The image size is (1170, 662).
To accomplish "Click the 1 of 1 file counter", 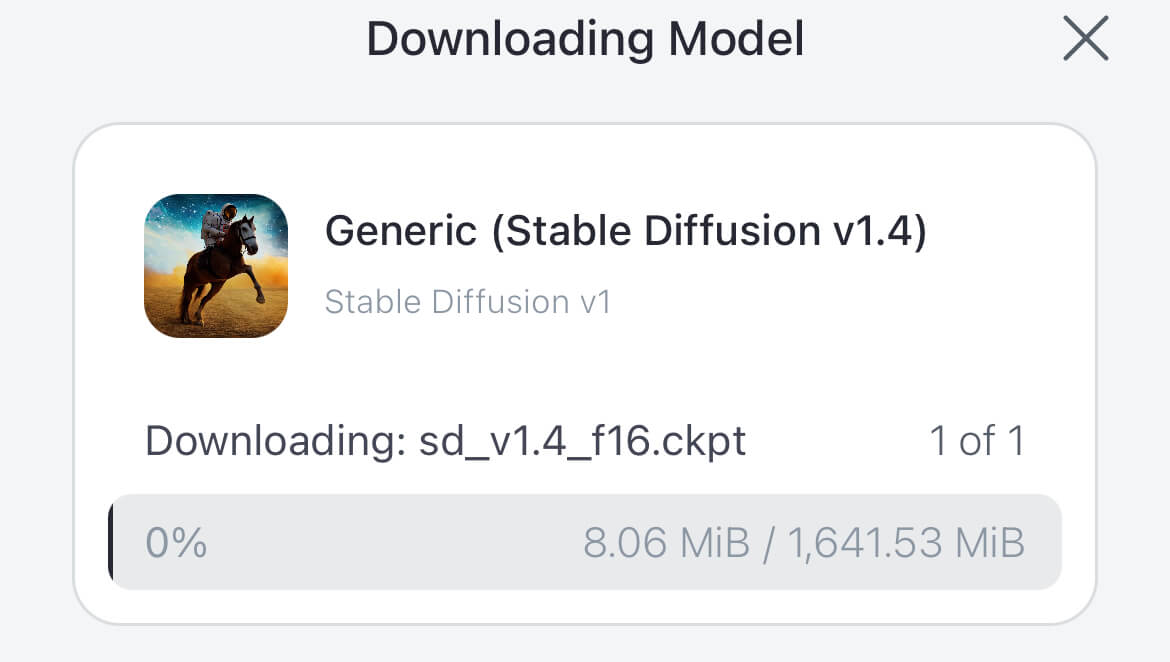I will coord(977,440).
